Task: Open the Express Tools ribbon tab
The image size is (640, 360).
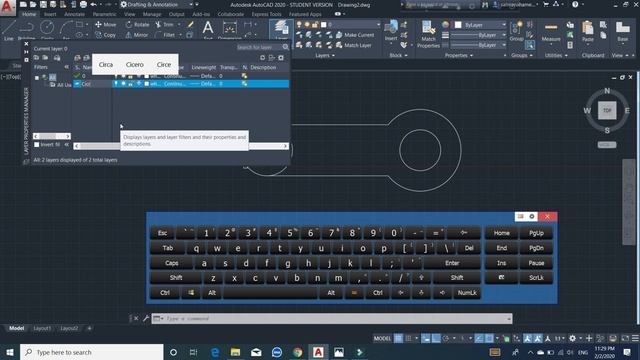Action: pyautogui.click(x=266, y=14)
